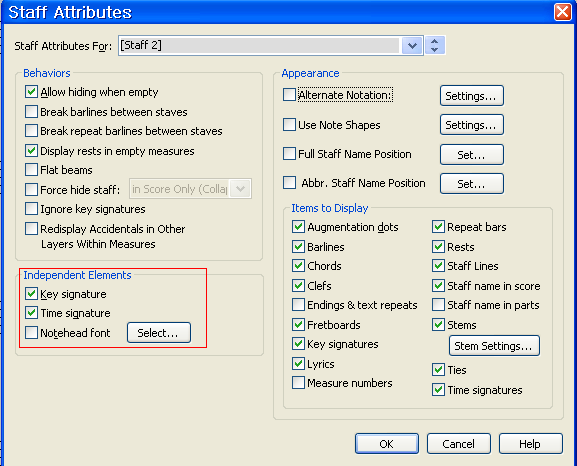Enable Abbr. Staff Name Position
This screenshot has width=577, height=466.
tap(289, 183)
